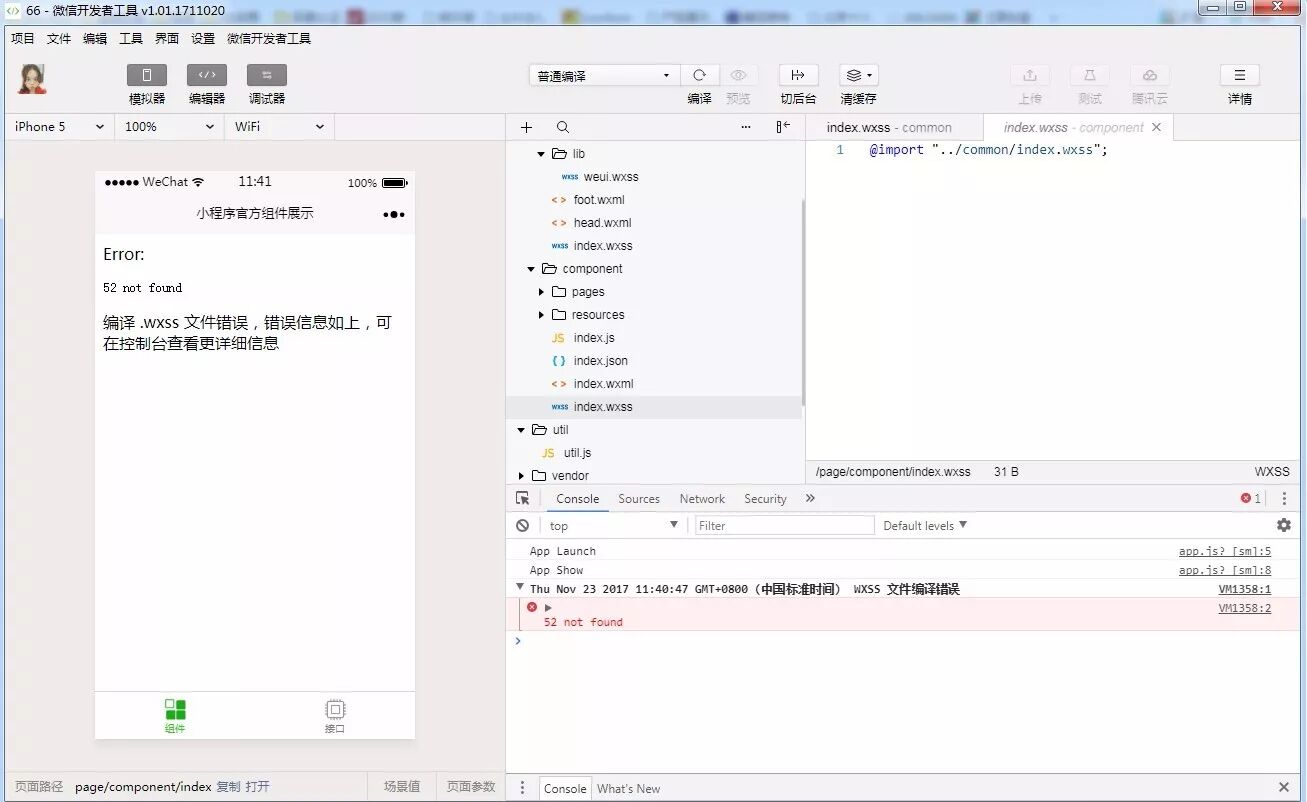Open foot.wxml file
Screen dimensions: 1307x802
pos(599,200)
